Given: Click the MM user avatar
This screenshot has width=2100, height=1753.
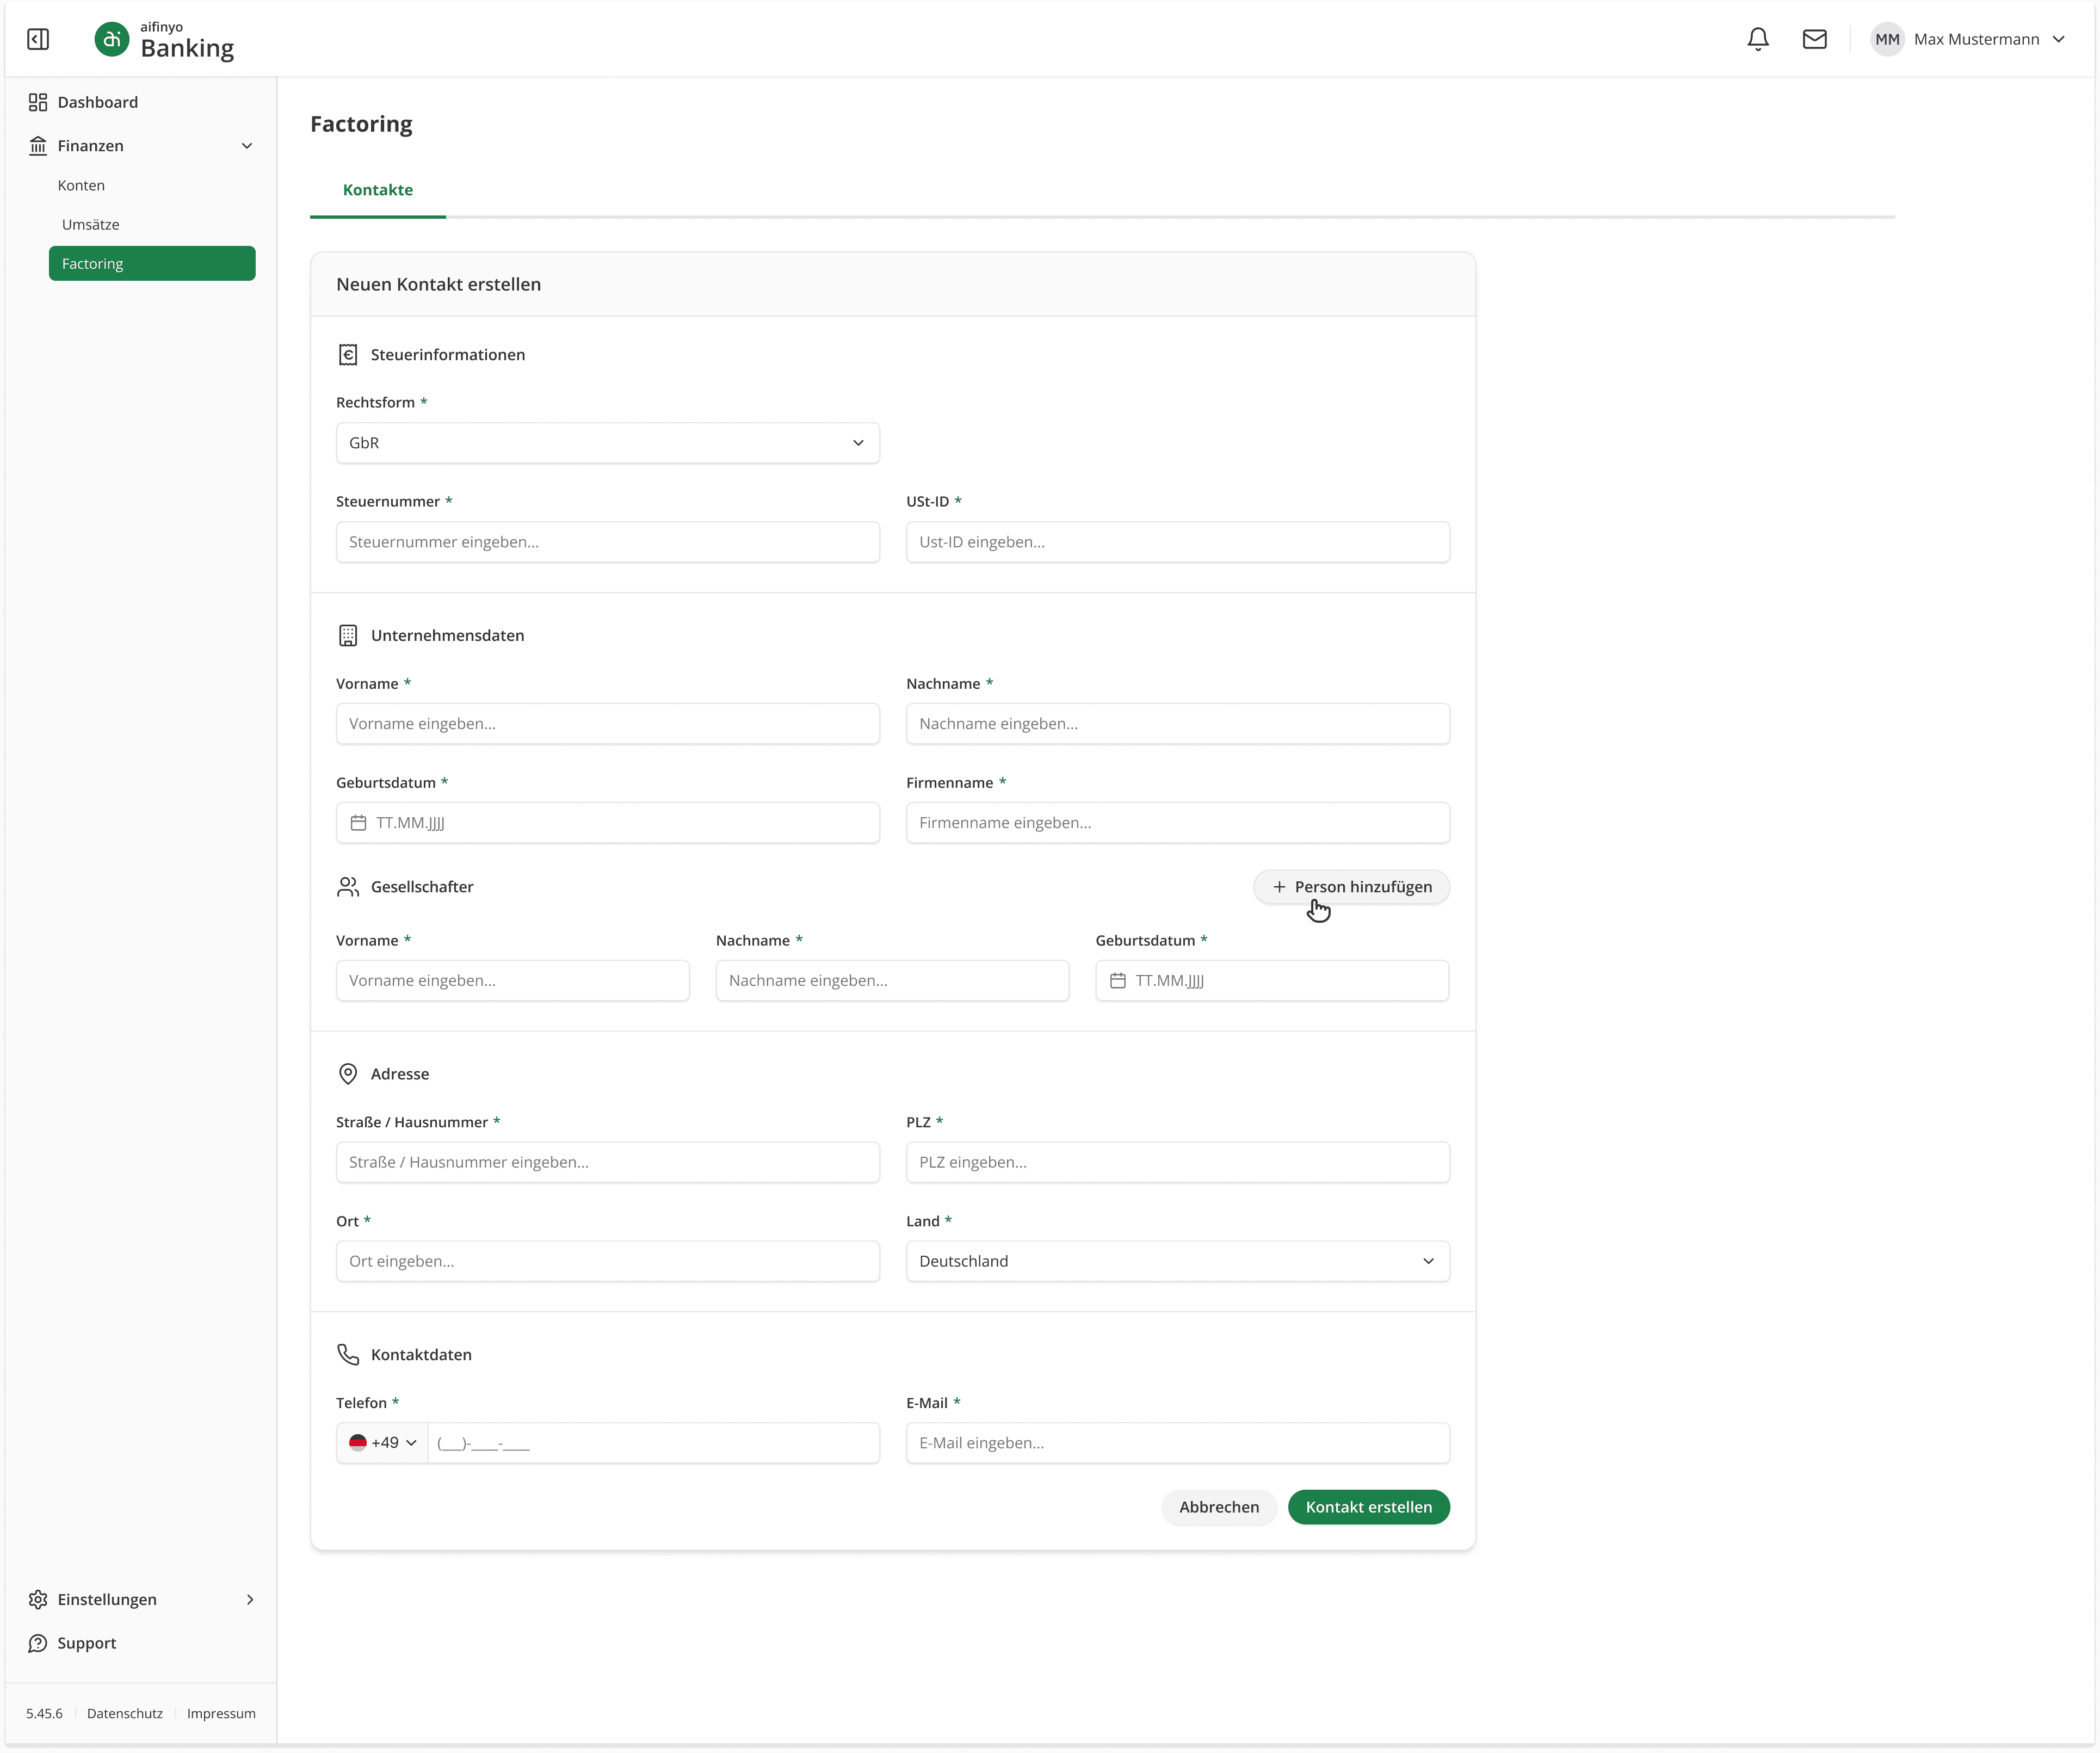Looking at the screenshot, I should click(1886, 39).
